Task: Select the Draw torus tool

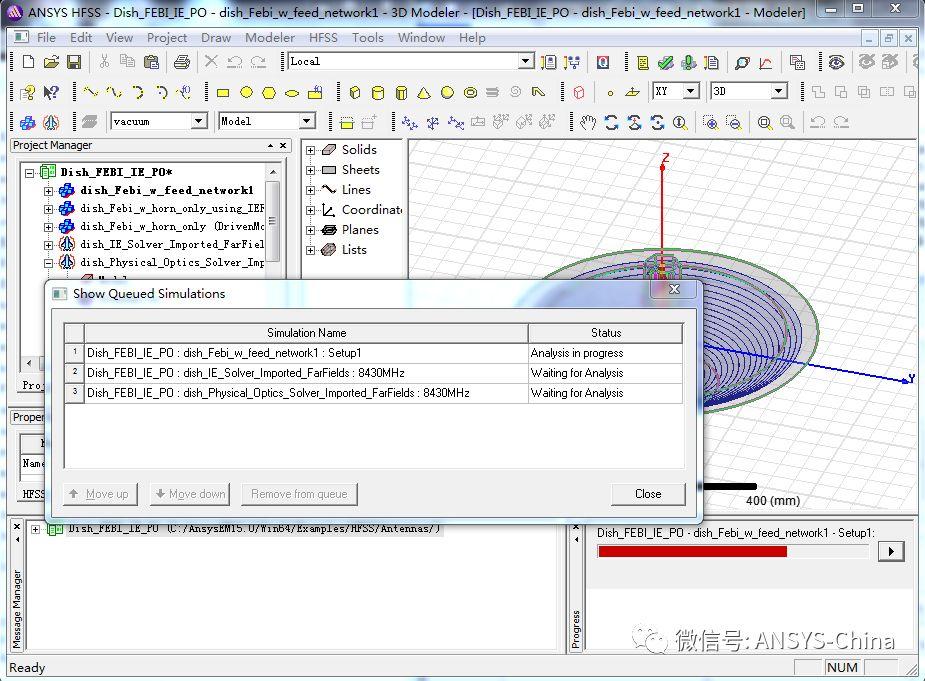Action: coord(470,93)
